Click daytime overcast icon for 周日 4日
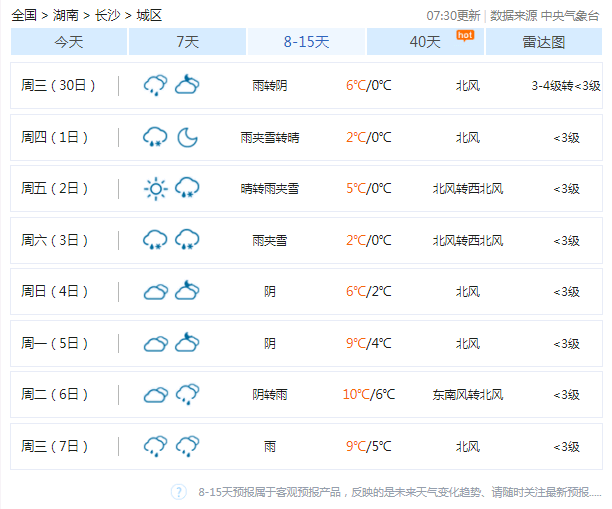The height and width of the screenshot is (509, 612). pyautogui.click(x=156, y=292)
